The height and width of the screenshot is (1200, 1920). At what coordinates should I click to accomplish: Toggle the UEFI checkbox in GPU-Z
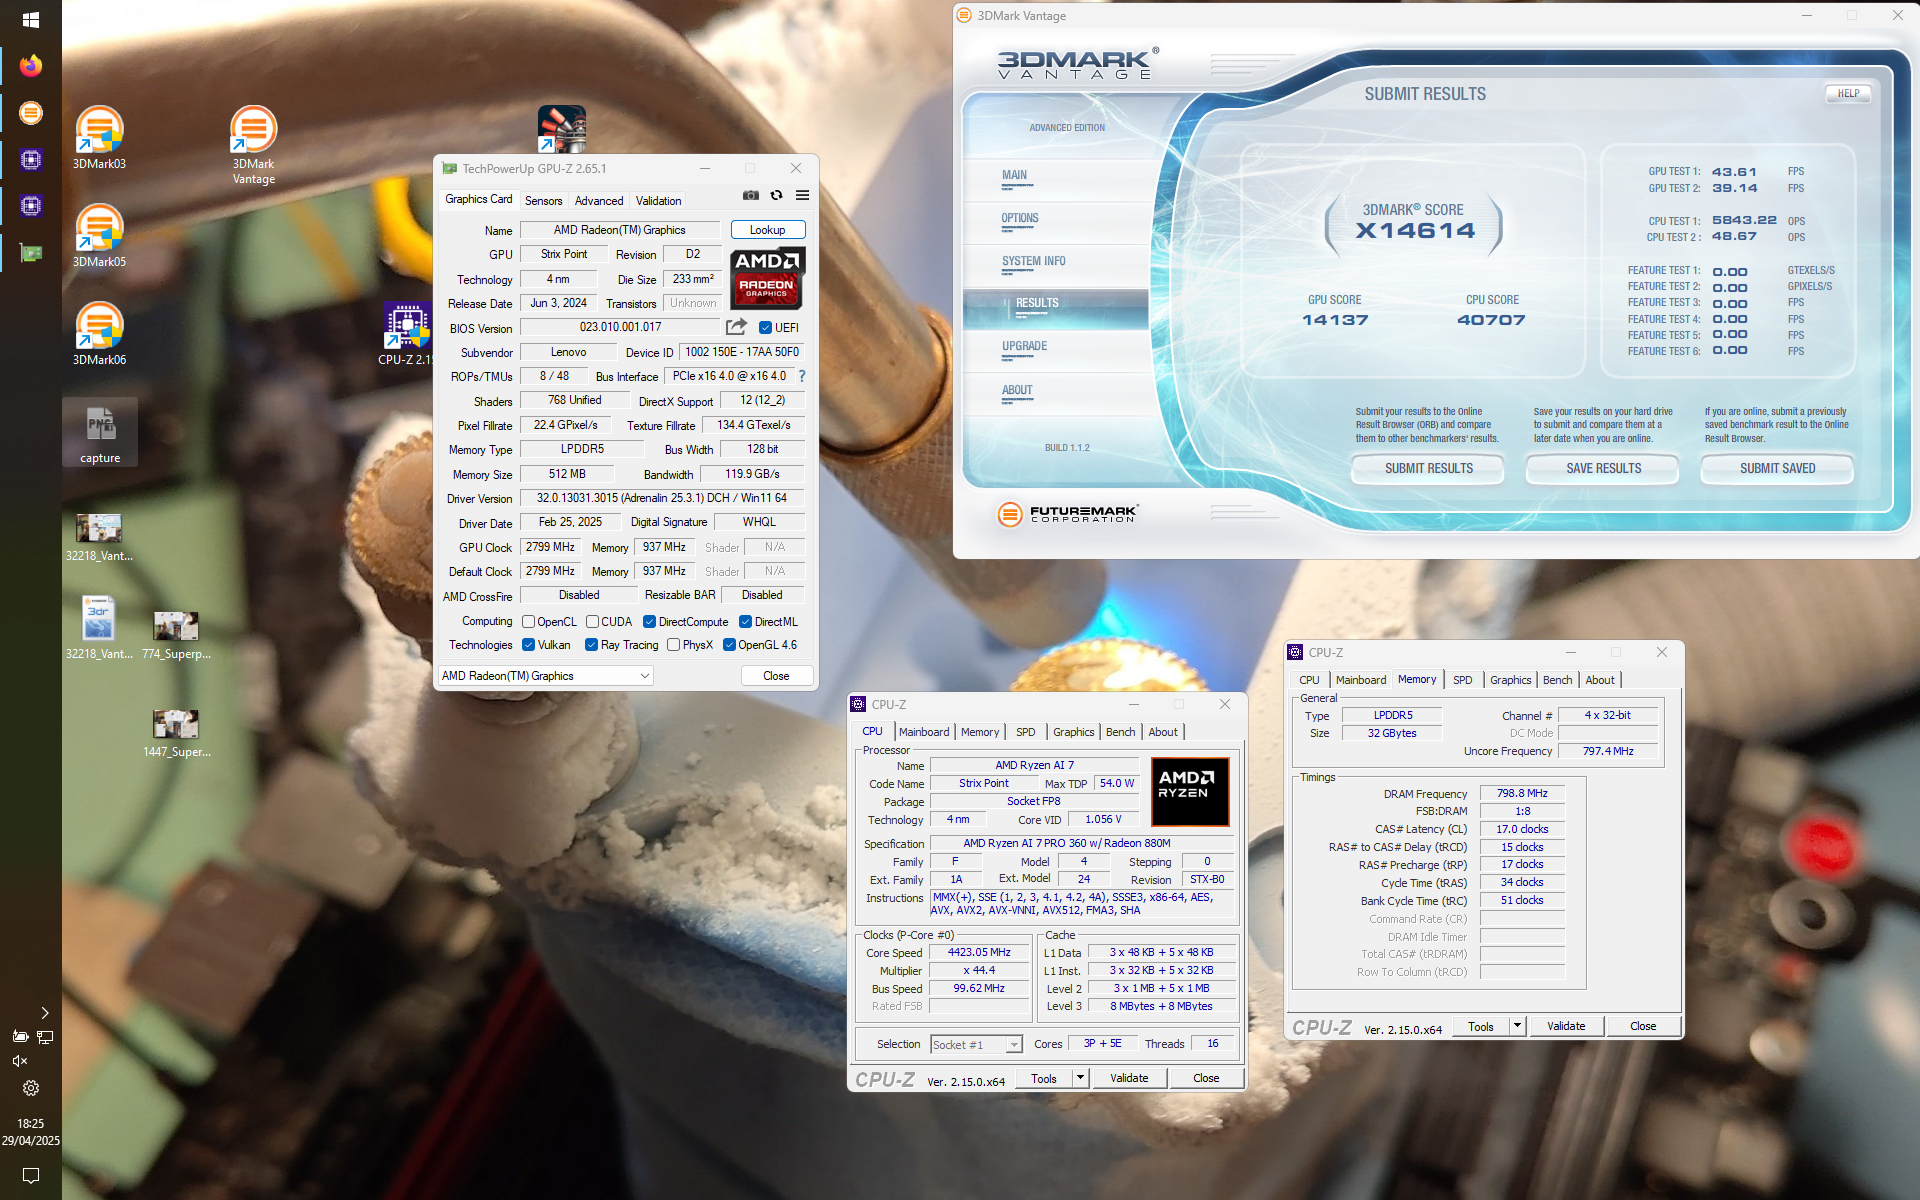tap(765, 328)
